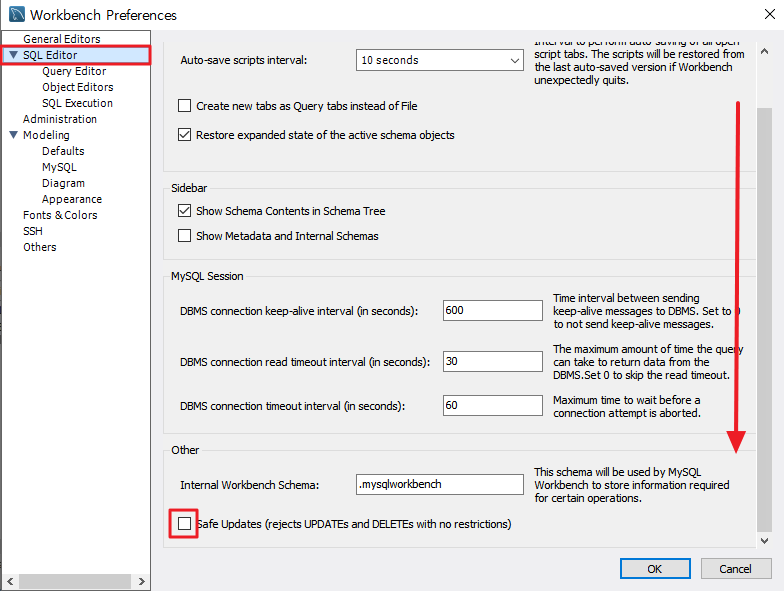Image resolution: width=784 pixels, height=591 pixels.
Task: Select Fonts & Colors preferences
Action: click(x=60, y=215)
